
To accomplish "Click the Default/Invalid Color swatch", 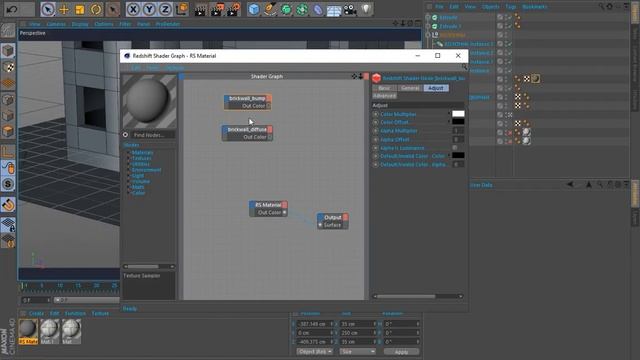I will point(458,156).
